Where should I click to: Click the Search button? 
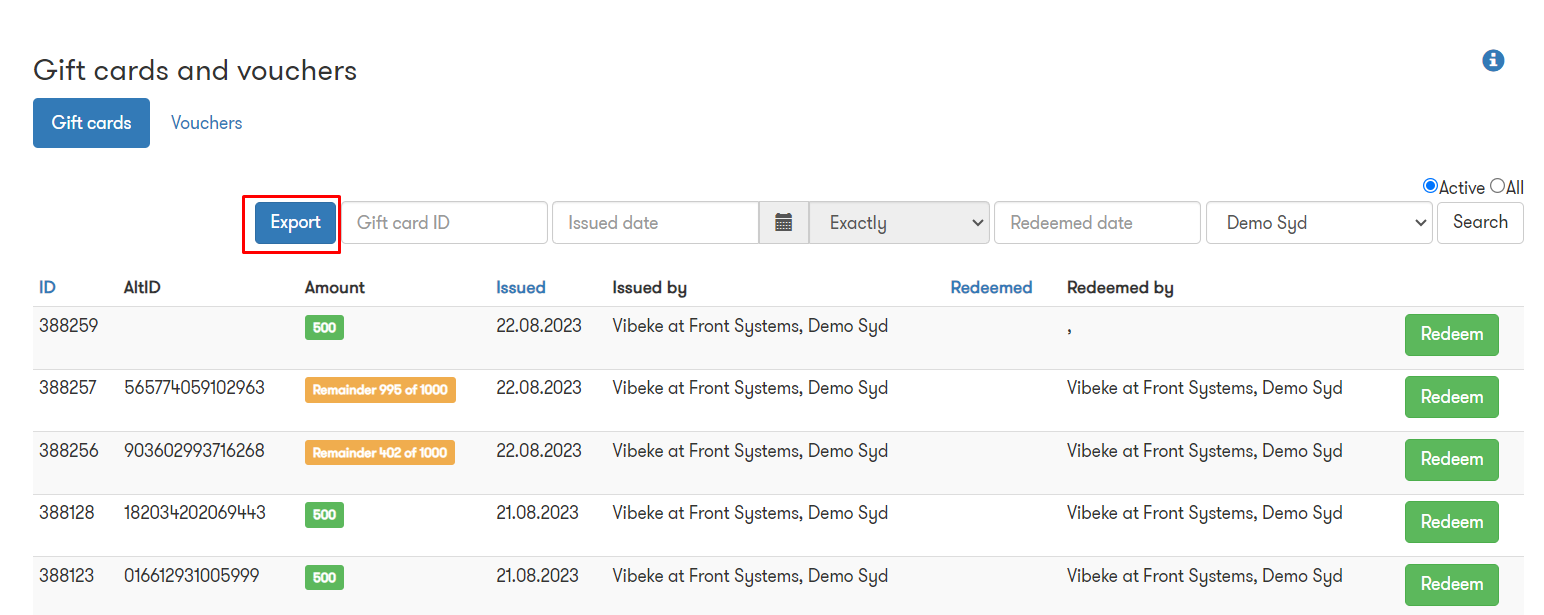1480,223
